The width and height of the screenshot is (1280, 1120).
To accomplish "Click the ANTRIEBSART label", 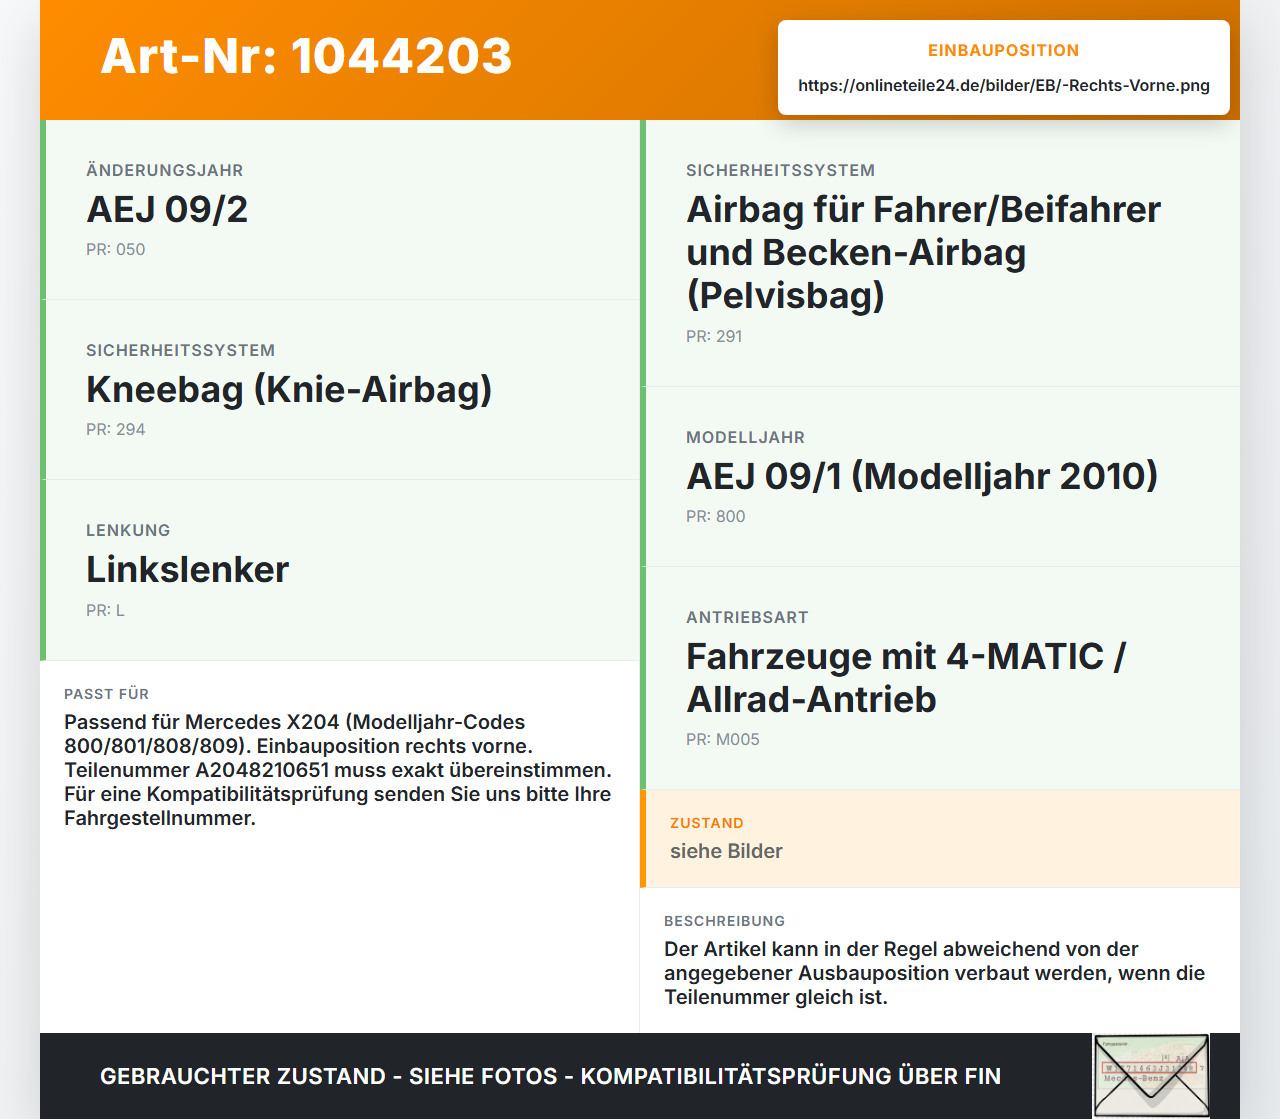I will pos(747,617).
